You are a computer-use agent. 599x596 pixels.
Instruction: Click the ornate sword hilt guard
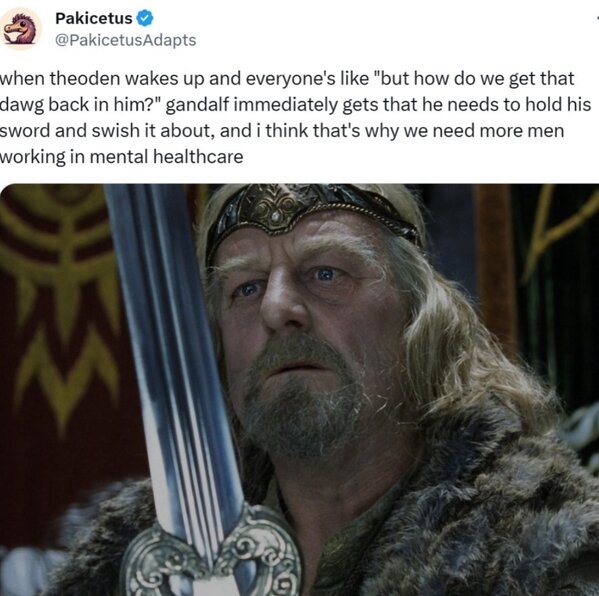tap(212, 554)
